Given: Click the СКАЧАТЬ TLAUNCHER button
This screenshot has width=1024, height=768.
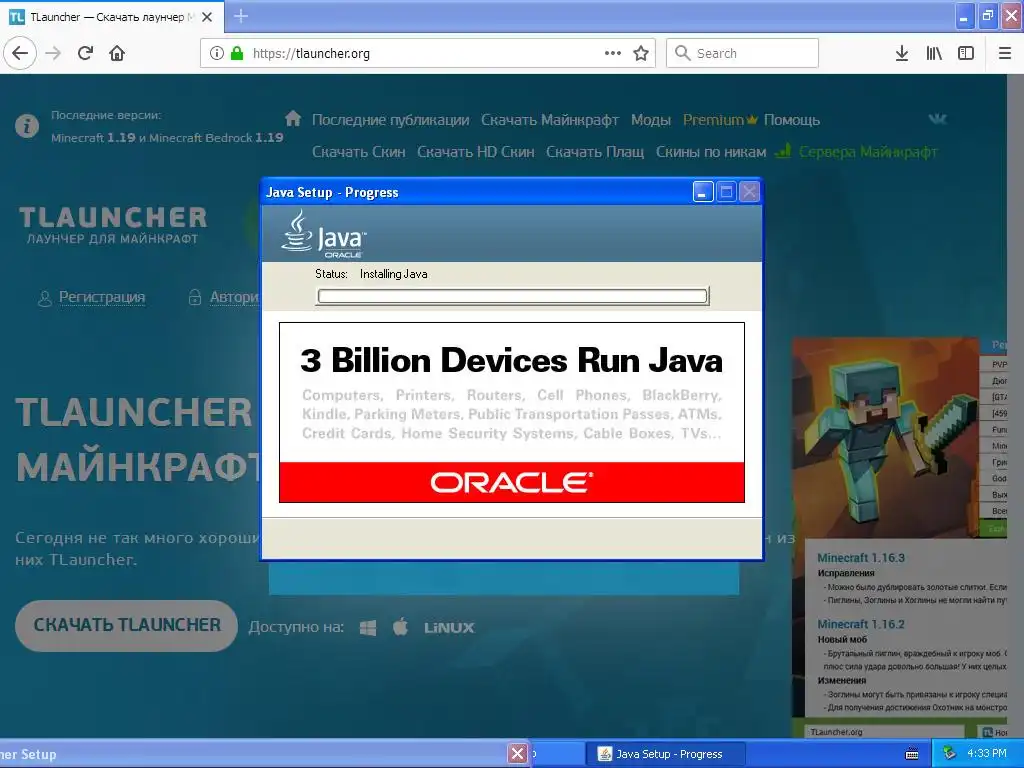Looking at the screenshot, I should [126, 626].
